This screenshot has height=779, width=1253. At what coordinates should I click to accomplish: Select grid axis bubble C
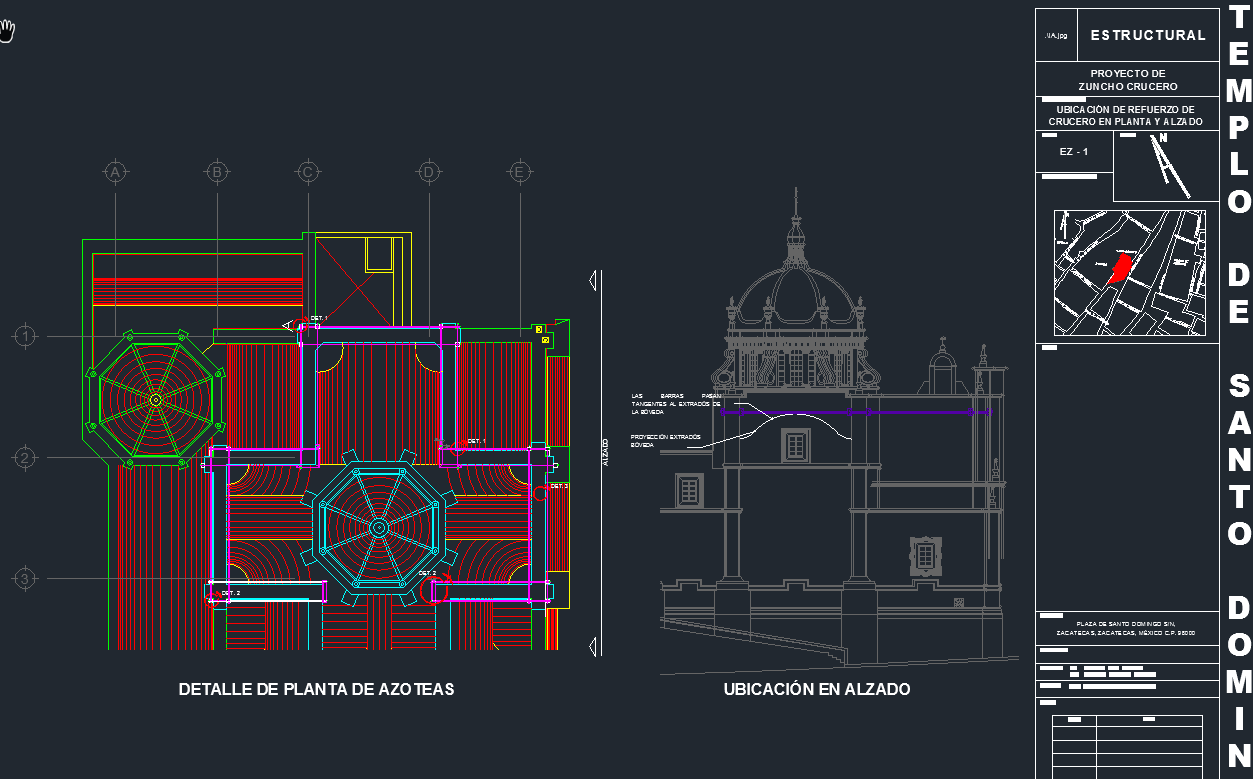click(x=308, y=173)
